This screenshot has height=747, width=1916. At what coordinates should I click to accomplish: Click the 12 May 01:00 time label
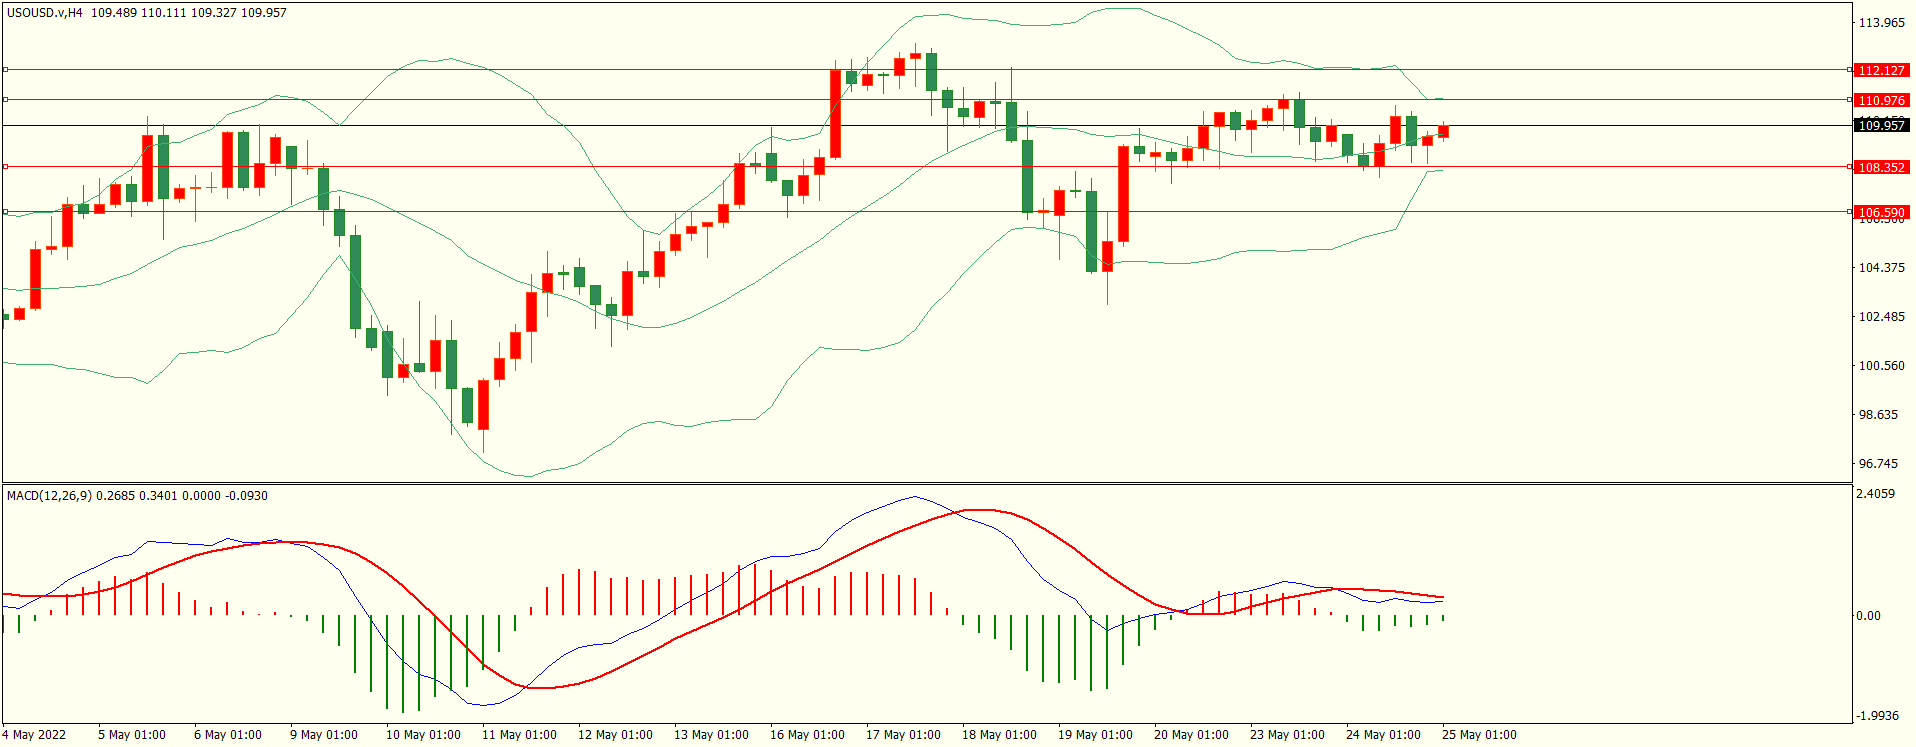click(615, 734)
